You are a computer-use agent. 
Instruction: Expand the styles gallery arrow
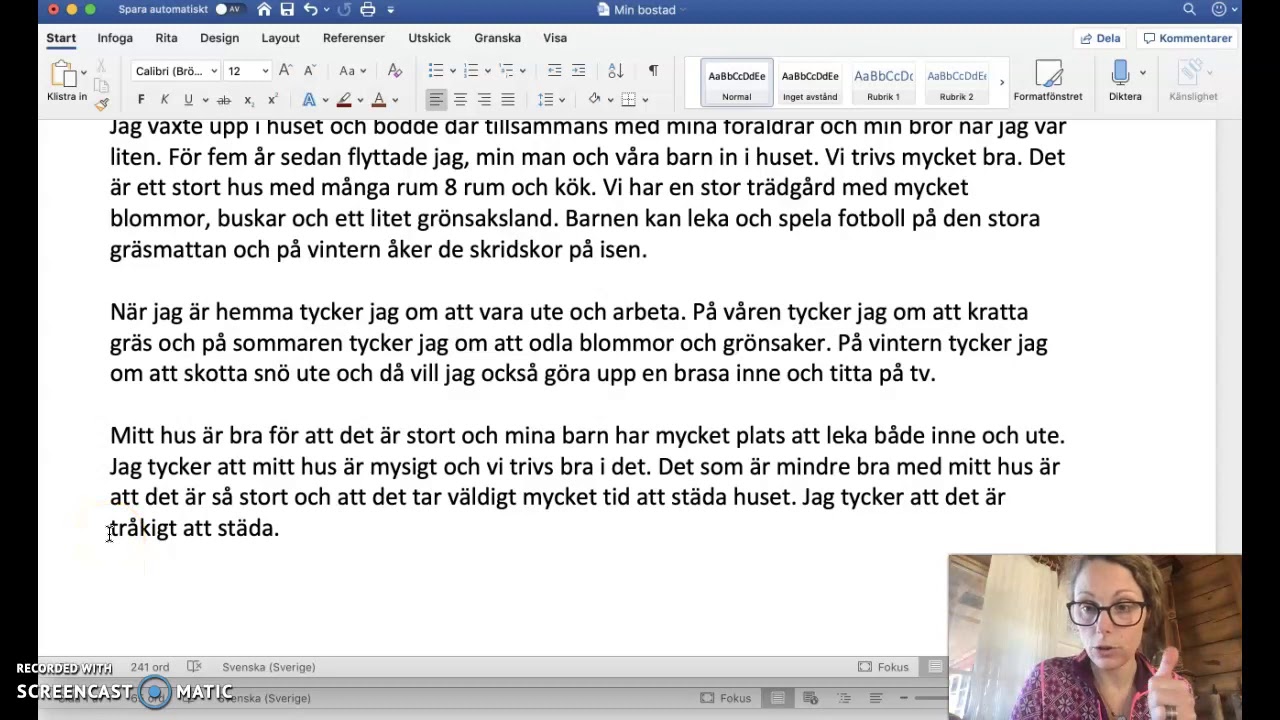[1001, 82]
